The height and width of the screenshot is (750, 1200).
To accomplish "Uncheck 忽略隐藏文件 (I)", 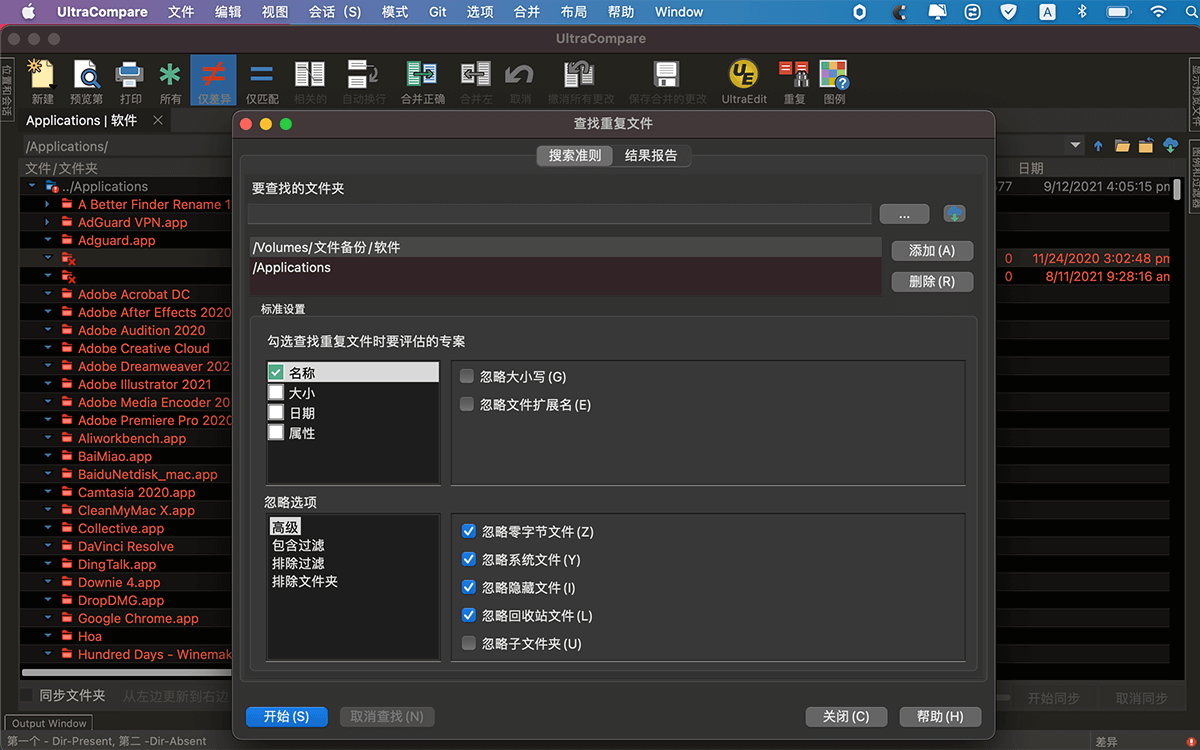I will [468, 588].
